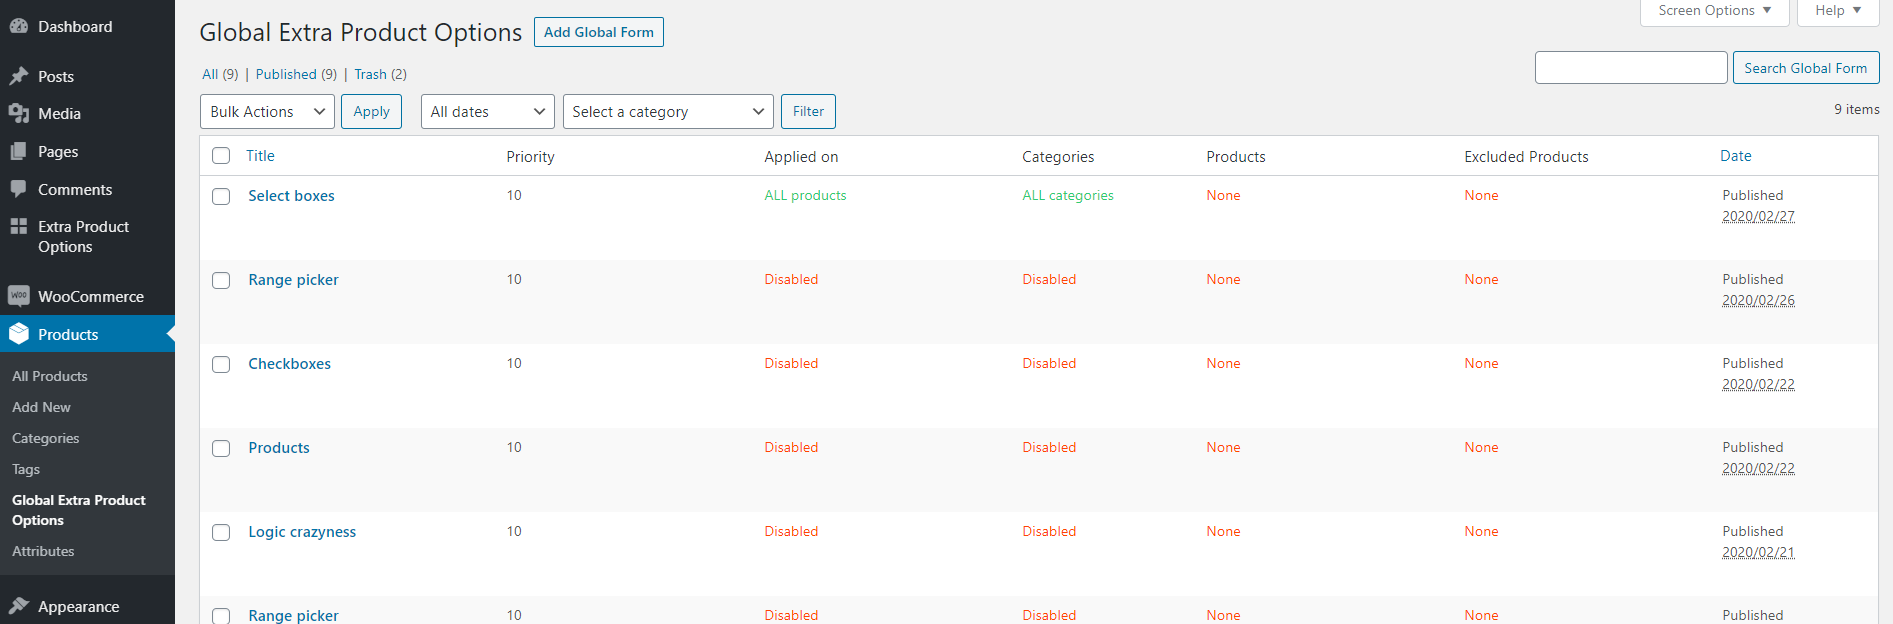Check the Checkboxes row checkbox
The width and height of the screenshot is (1893, 624).
(221, 365)
